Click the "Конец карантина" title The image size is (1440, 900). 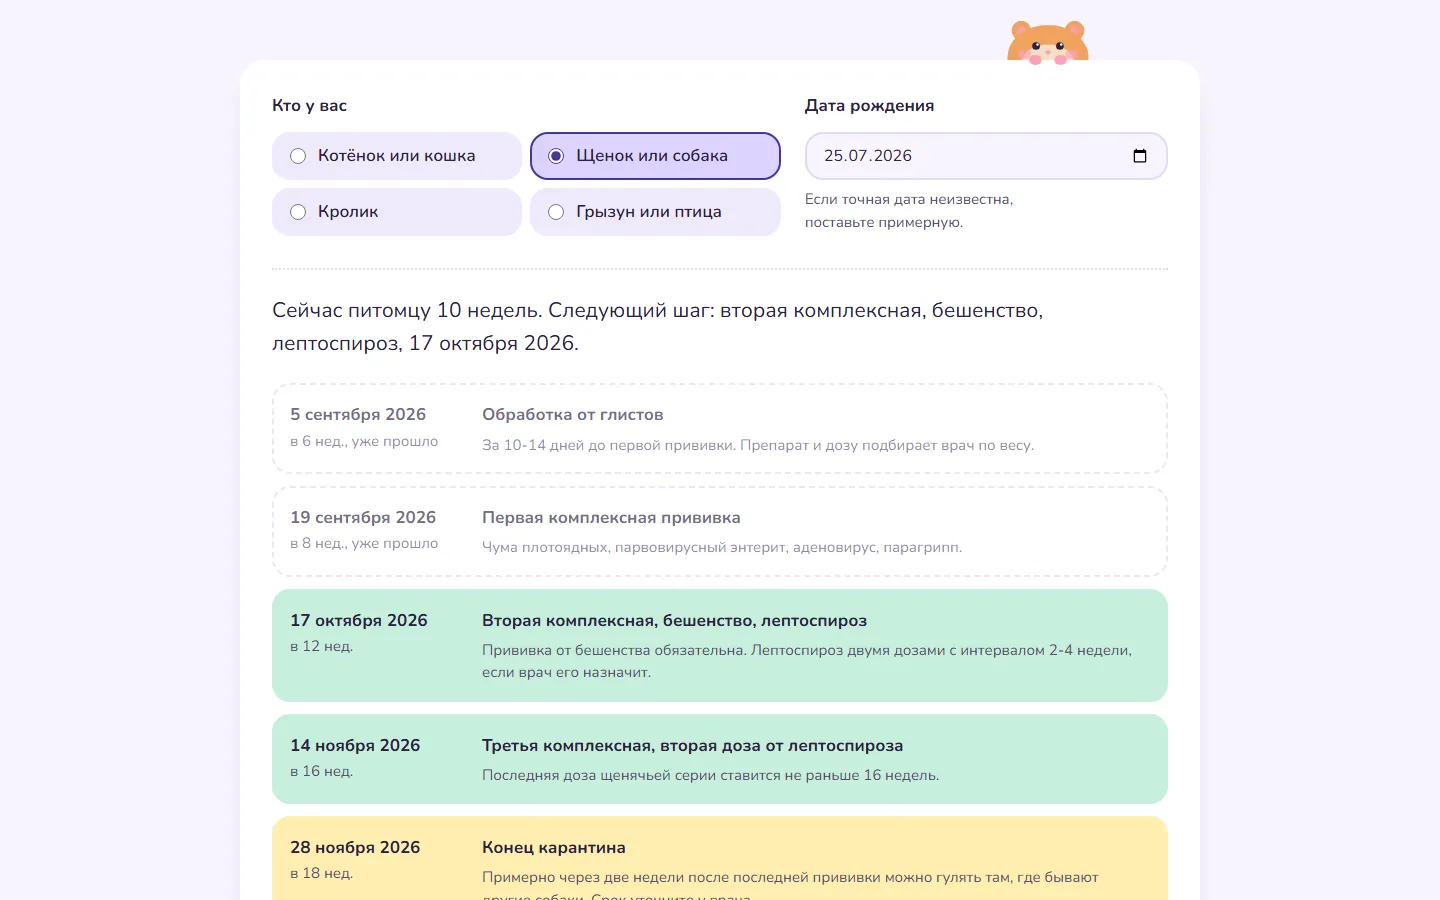[554, 847]
